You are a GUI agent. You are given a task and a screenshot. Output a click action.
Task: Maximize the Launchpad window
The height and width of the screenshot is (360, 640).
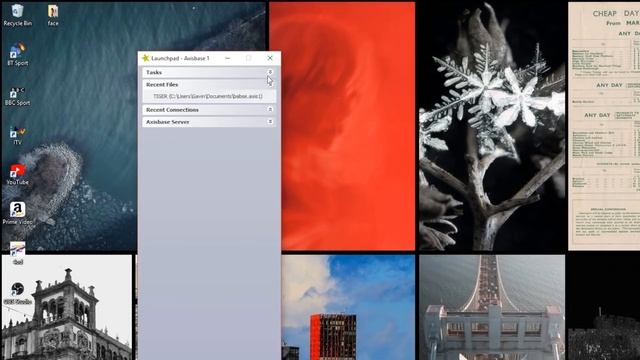[x=249, y=58]
